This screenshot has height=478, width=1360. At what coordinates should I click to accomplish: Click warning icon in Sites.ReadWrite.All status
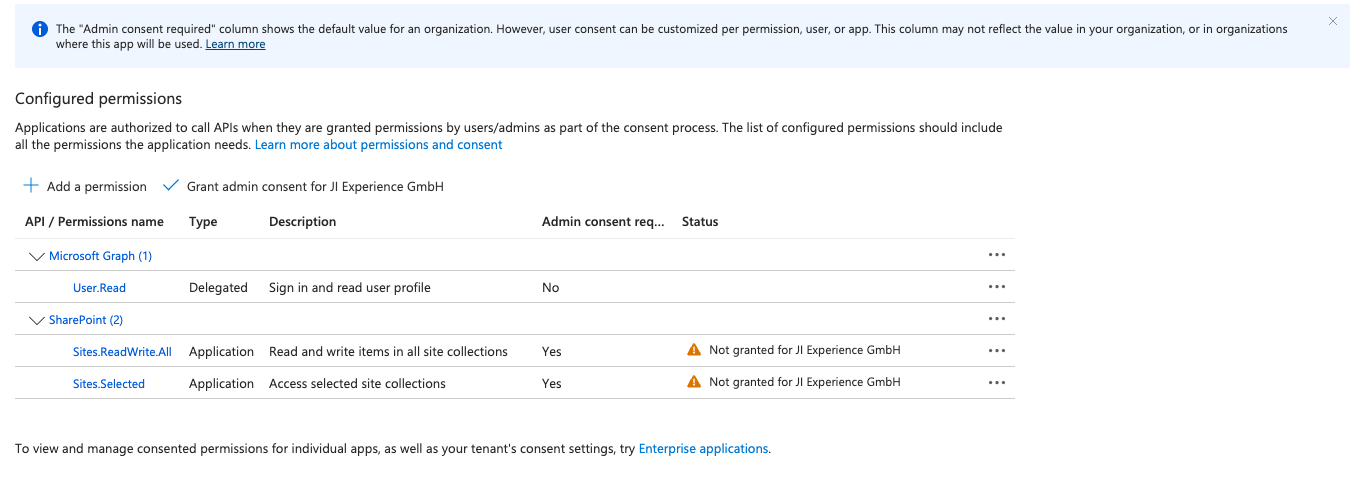pos(694,350)
